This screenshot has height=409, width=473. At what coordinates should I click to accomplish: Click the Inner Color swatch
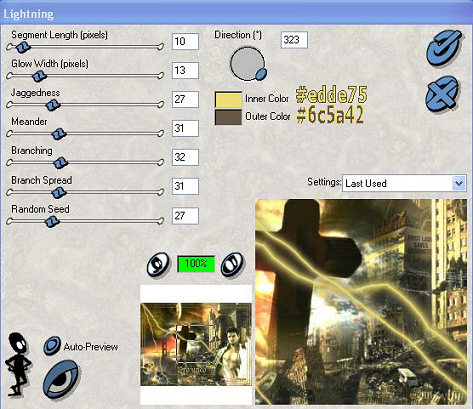click(228, 100)
